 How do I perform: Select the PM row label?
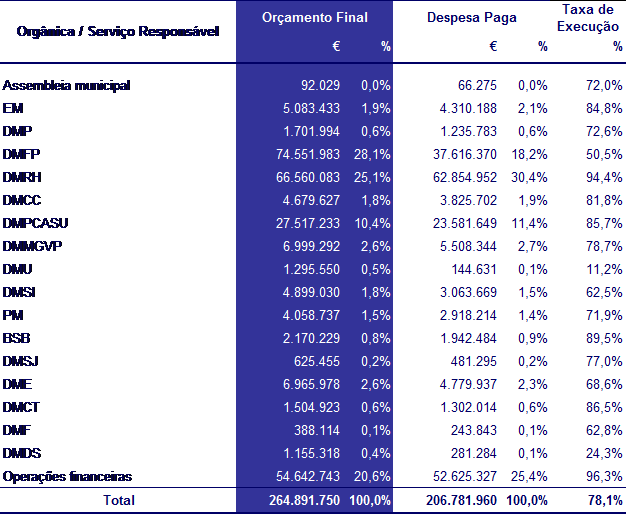point(13,315)
